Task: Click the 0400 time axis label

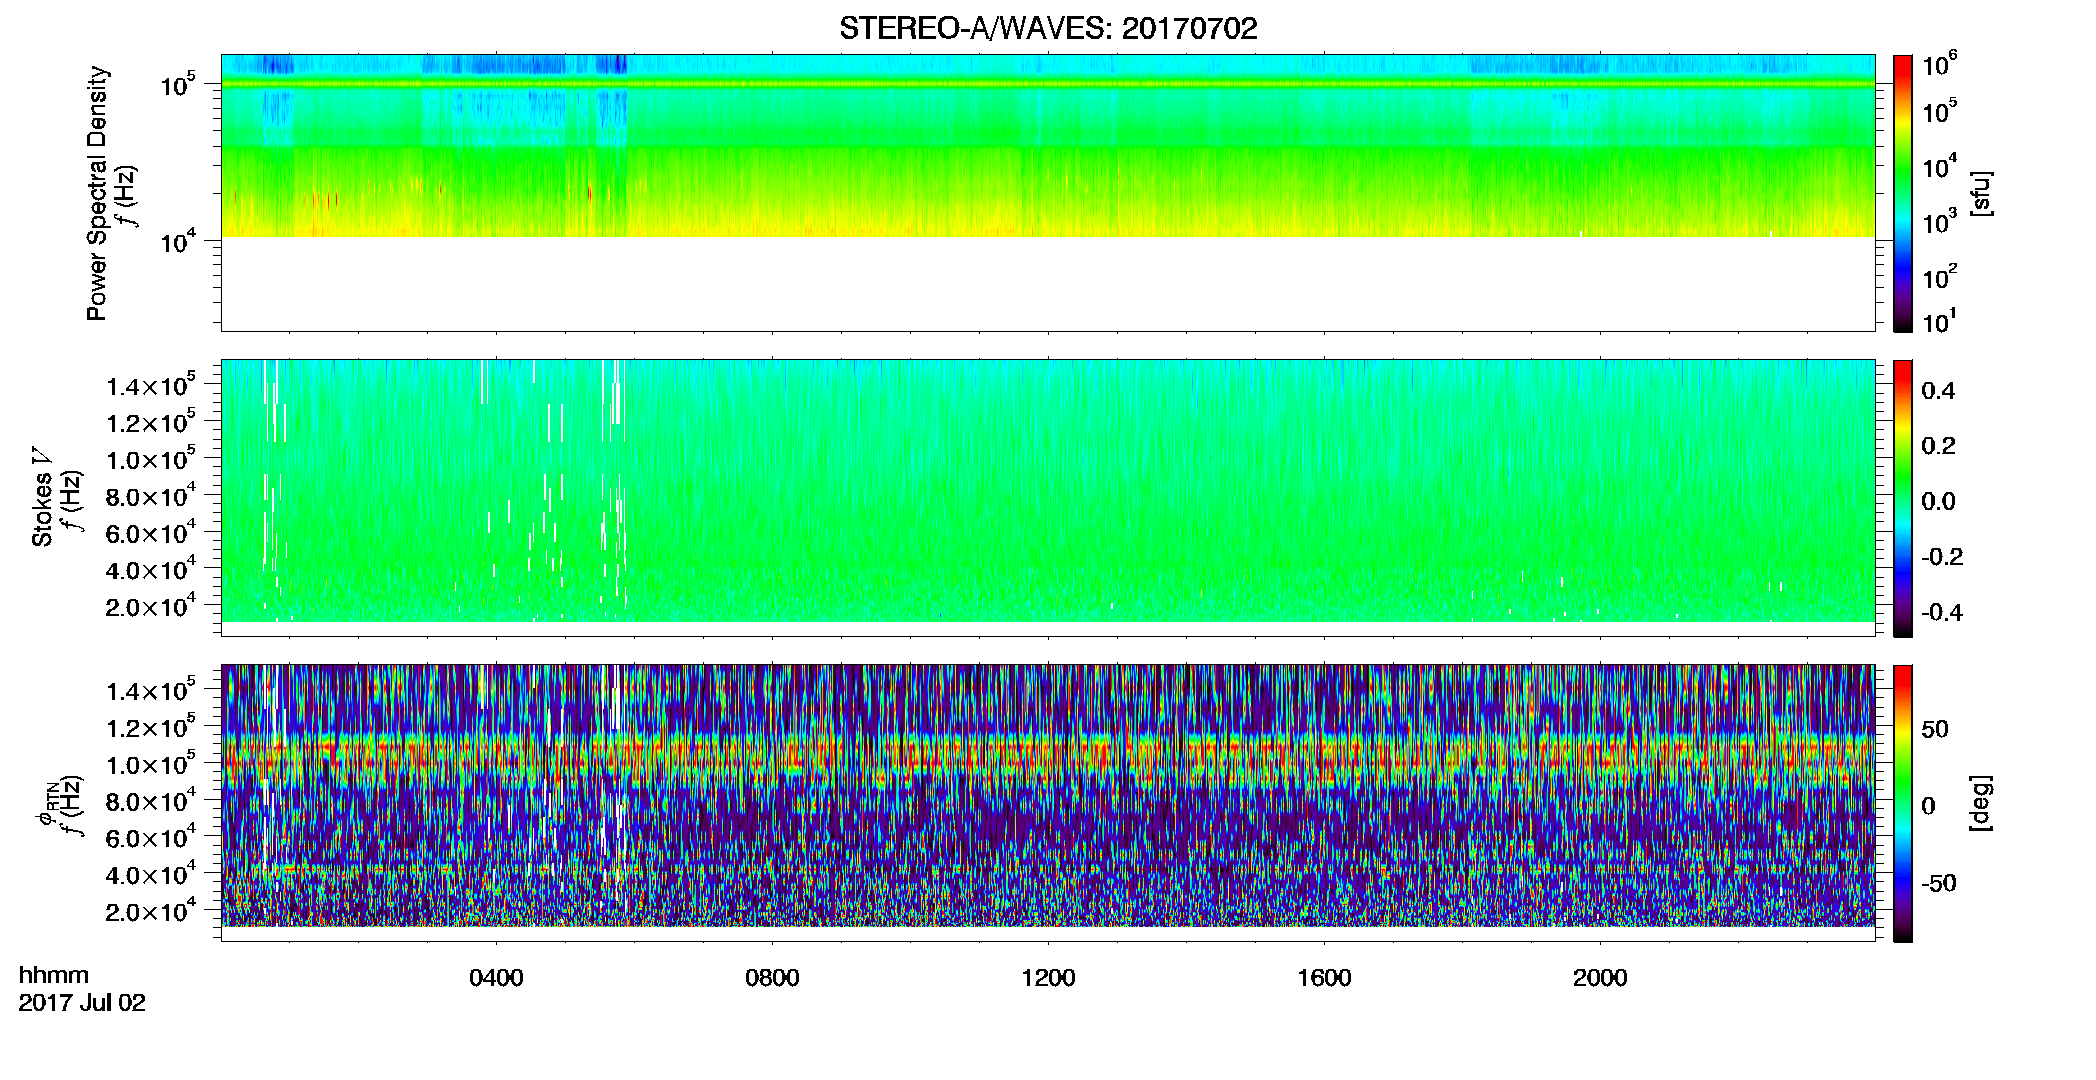Action: (x=496, y=978)
